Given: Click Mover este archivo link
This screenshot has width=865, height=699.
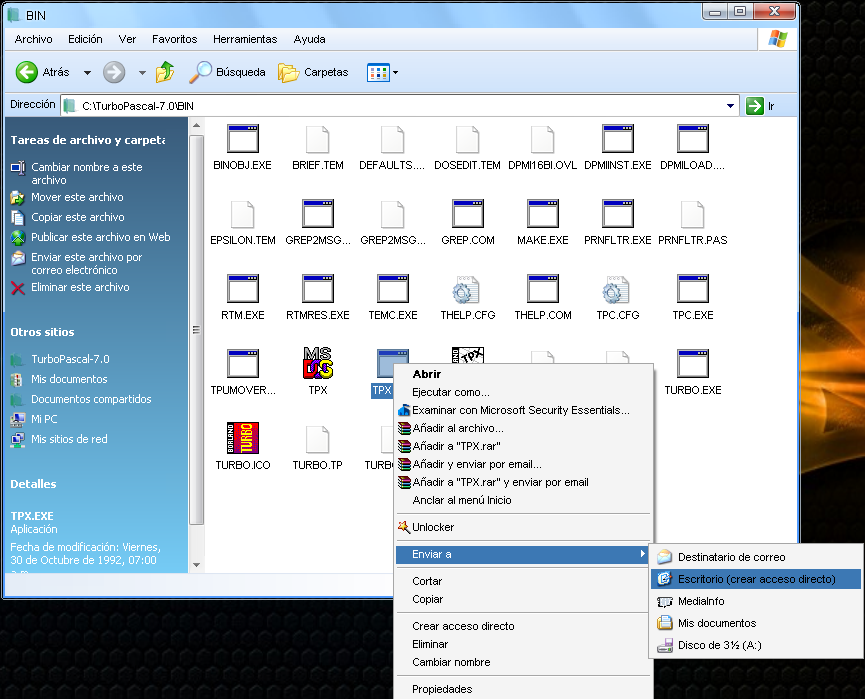Looking at the screenshot, I should (77, 197).
